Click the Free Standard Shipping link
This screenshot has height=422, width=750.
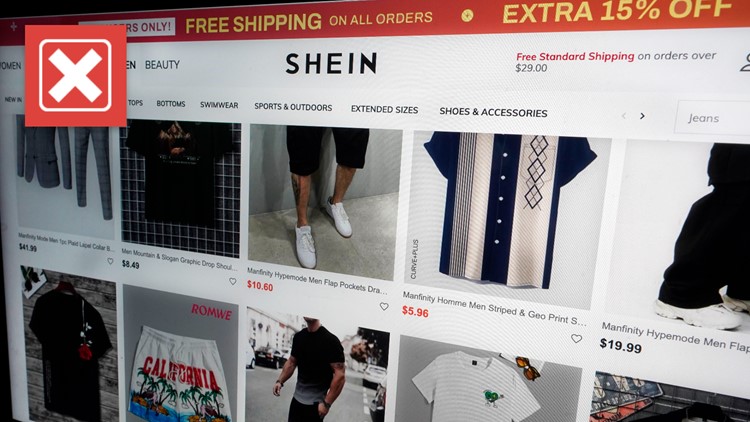(575, 56)
